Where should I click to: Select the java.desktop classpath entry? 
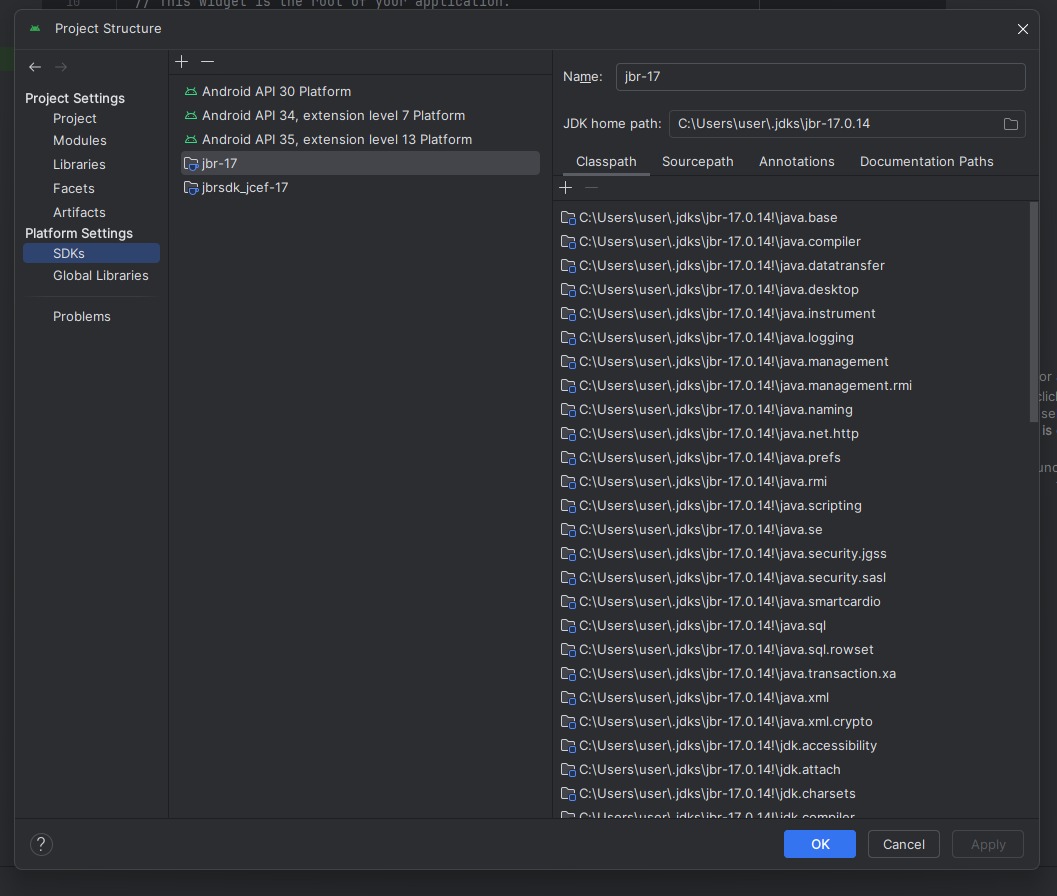[x=718, y=289]
